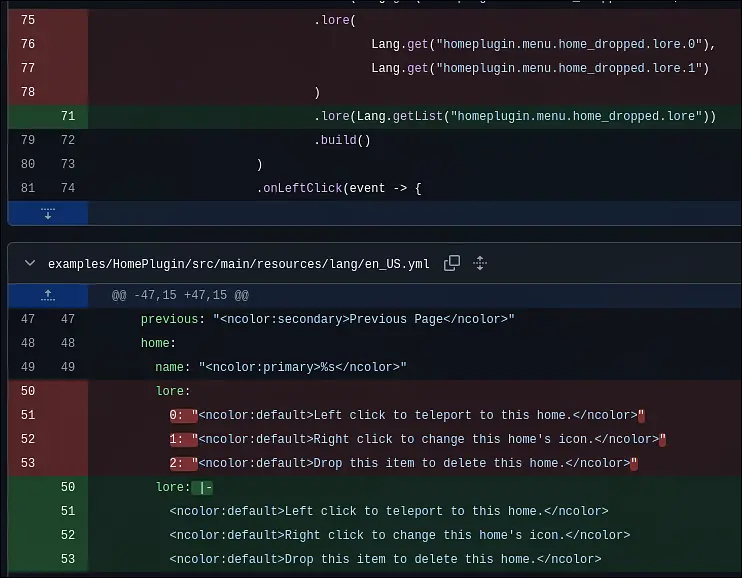
Task: Expand all lines in en_US.yml
Action: click(x=480, y=263)
